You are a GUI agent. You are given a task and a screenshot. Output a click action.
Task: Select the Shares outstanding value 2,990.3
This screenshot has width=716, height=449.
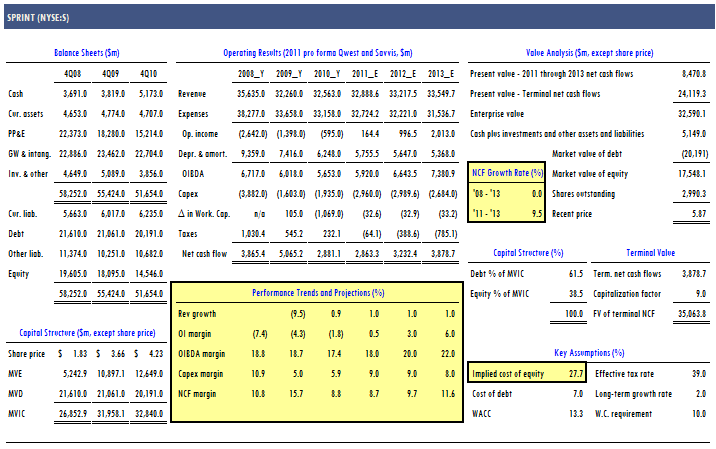click(690, 193)
